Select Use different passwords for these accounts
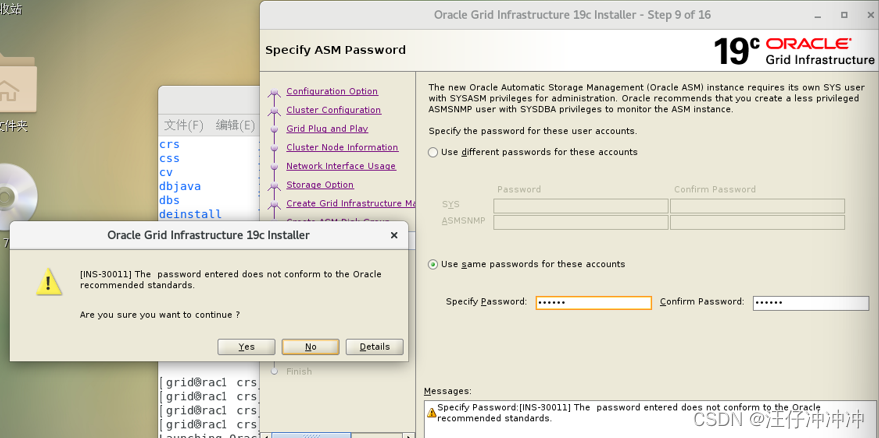Screen dimensions: 879x438 433,153
